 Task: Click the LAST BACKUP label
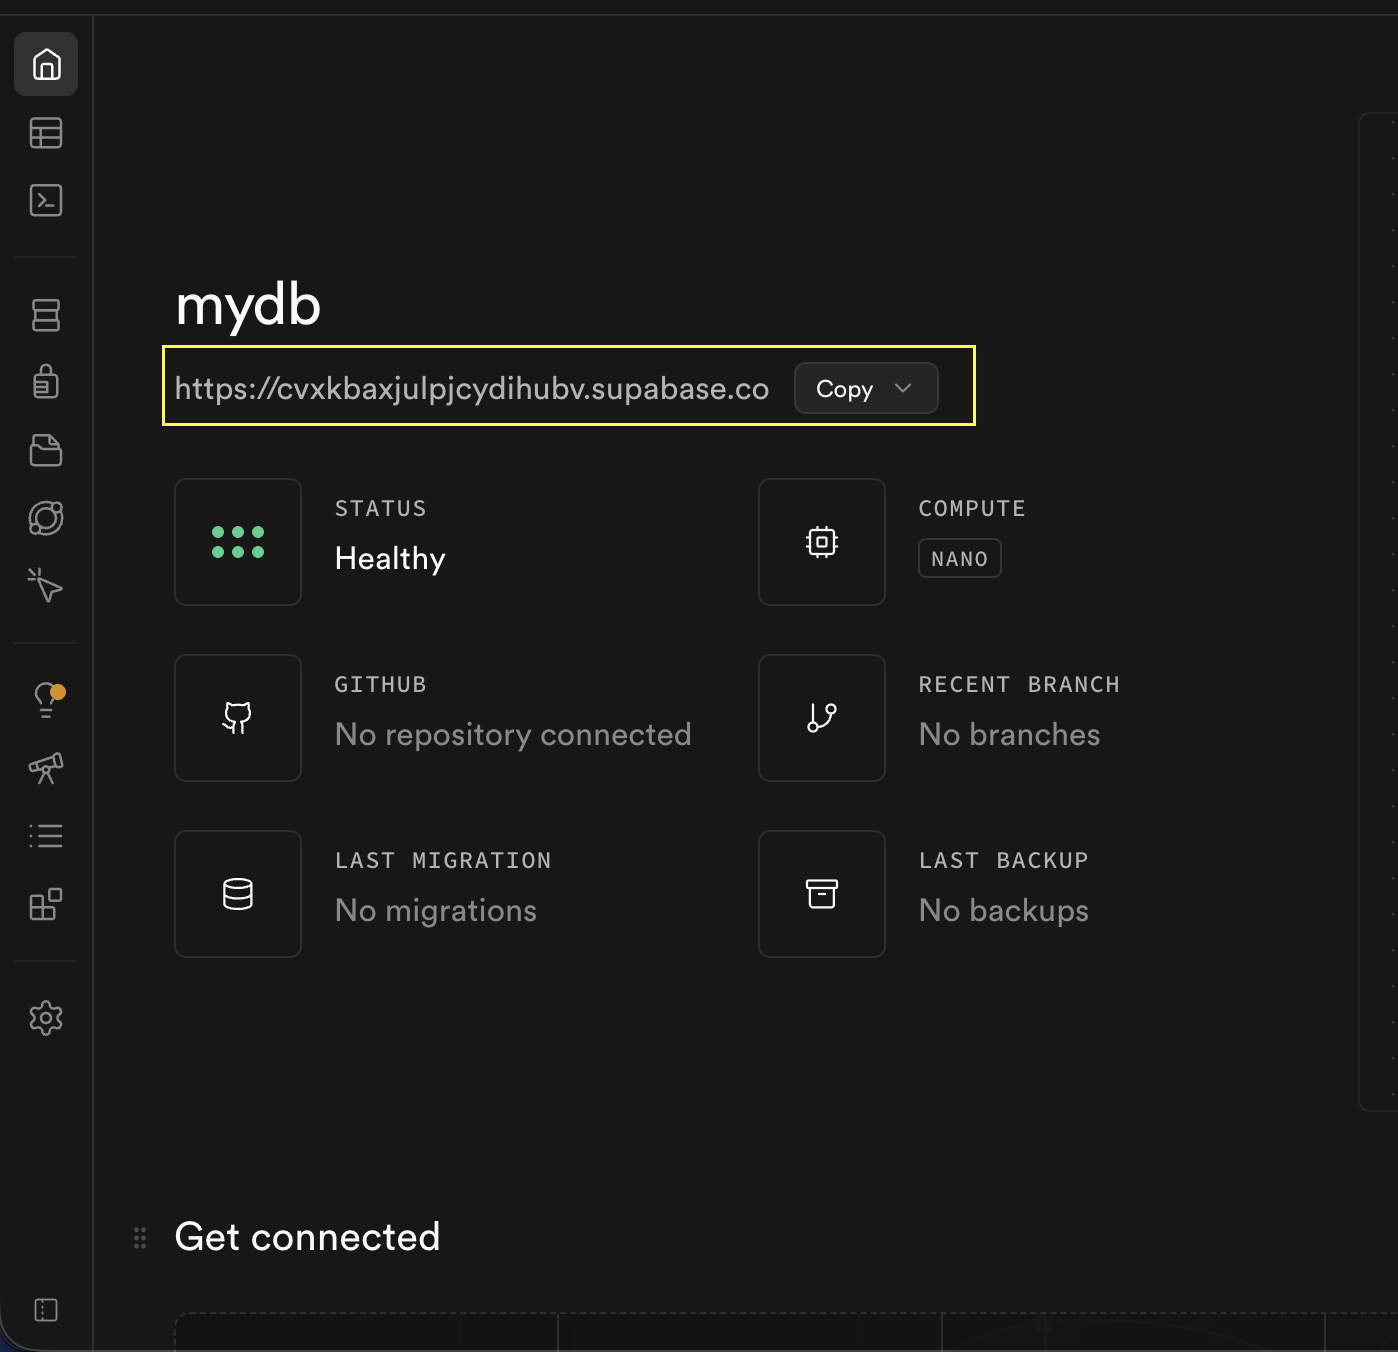(1004, 860)
